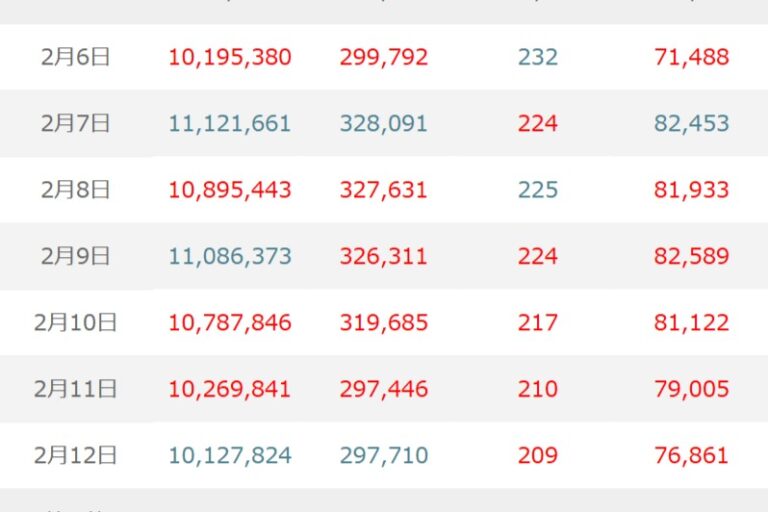Select the blue 11,121,661 figure
768x512 pixels.
(230, 124)
